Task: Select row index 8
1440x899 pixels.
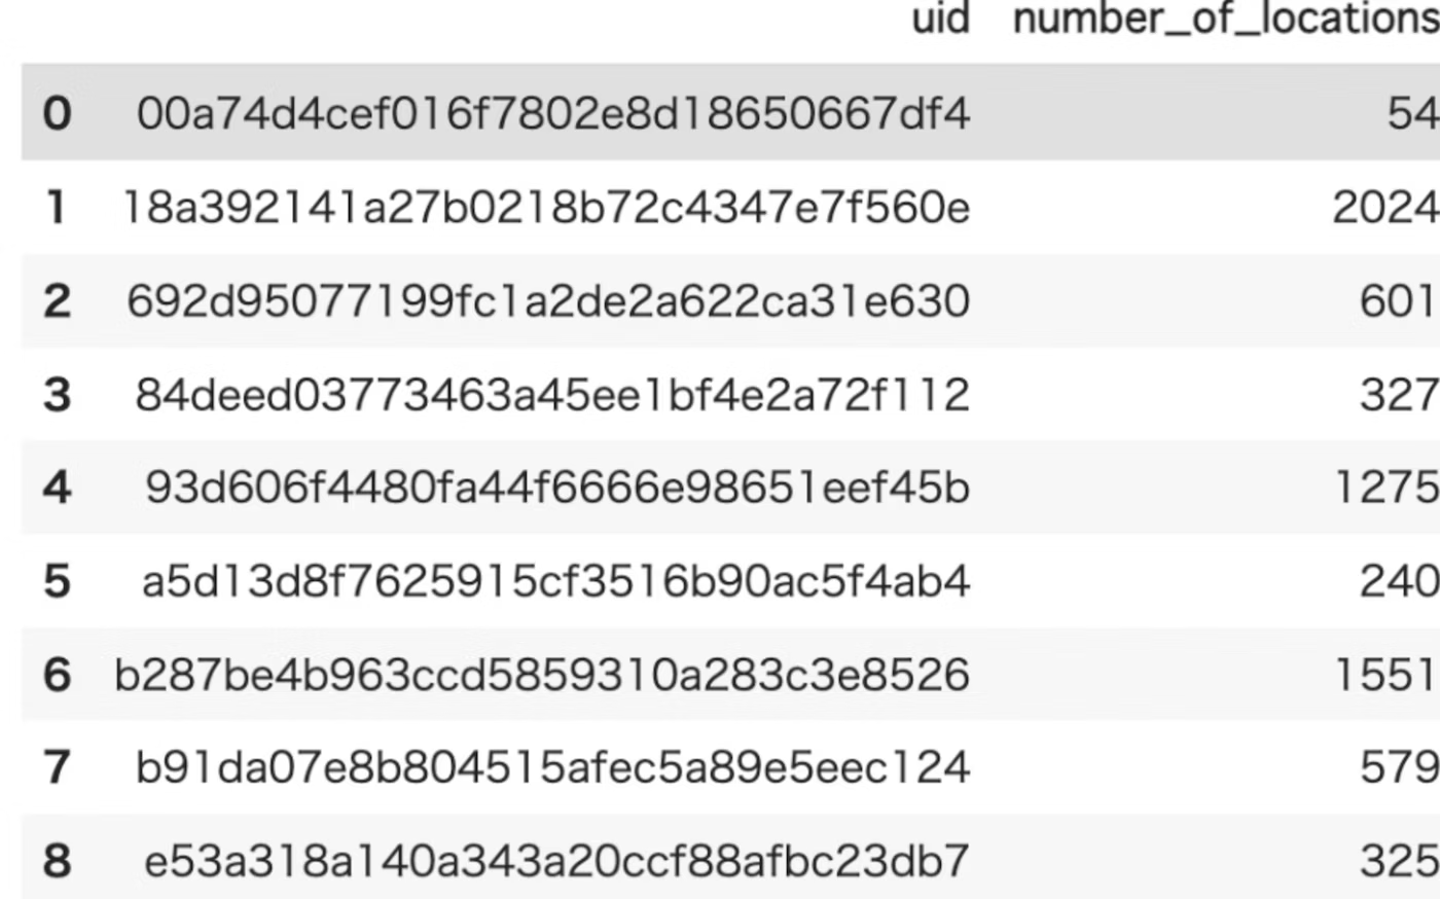Action: click(57, 860)
